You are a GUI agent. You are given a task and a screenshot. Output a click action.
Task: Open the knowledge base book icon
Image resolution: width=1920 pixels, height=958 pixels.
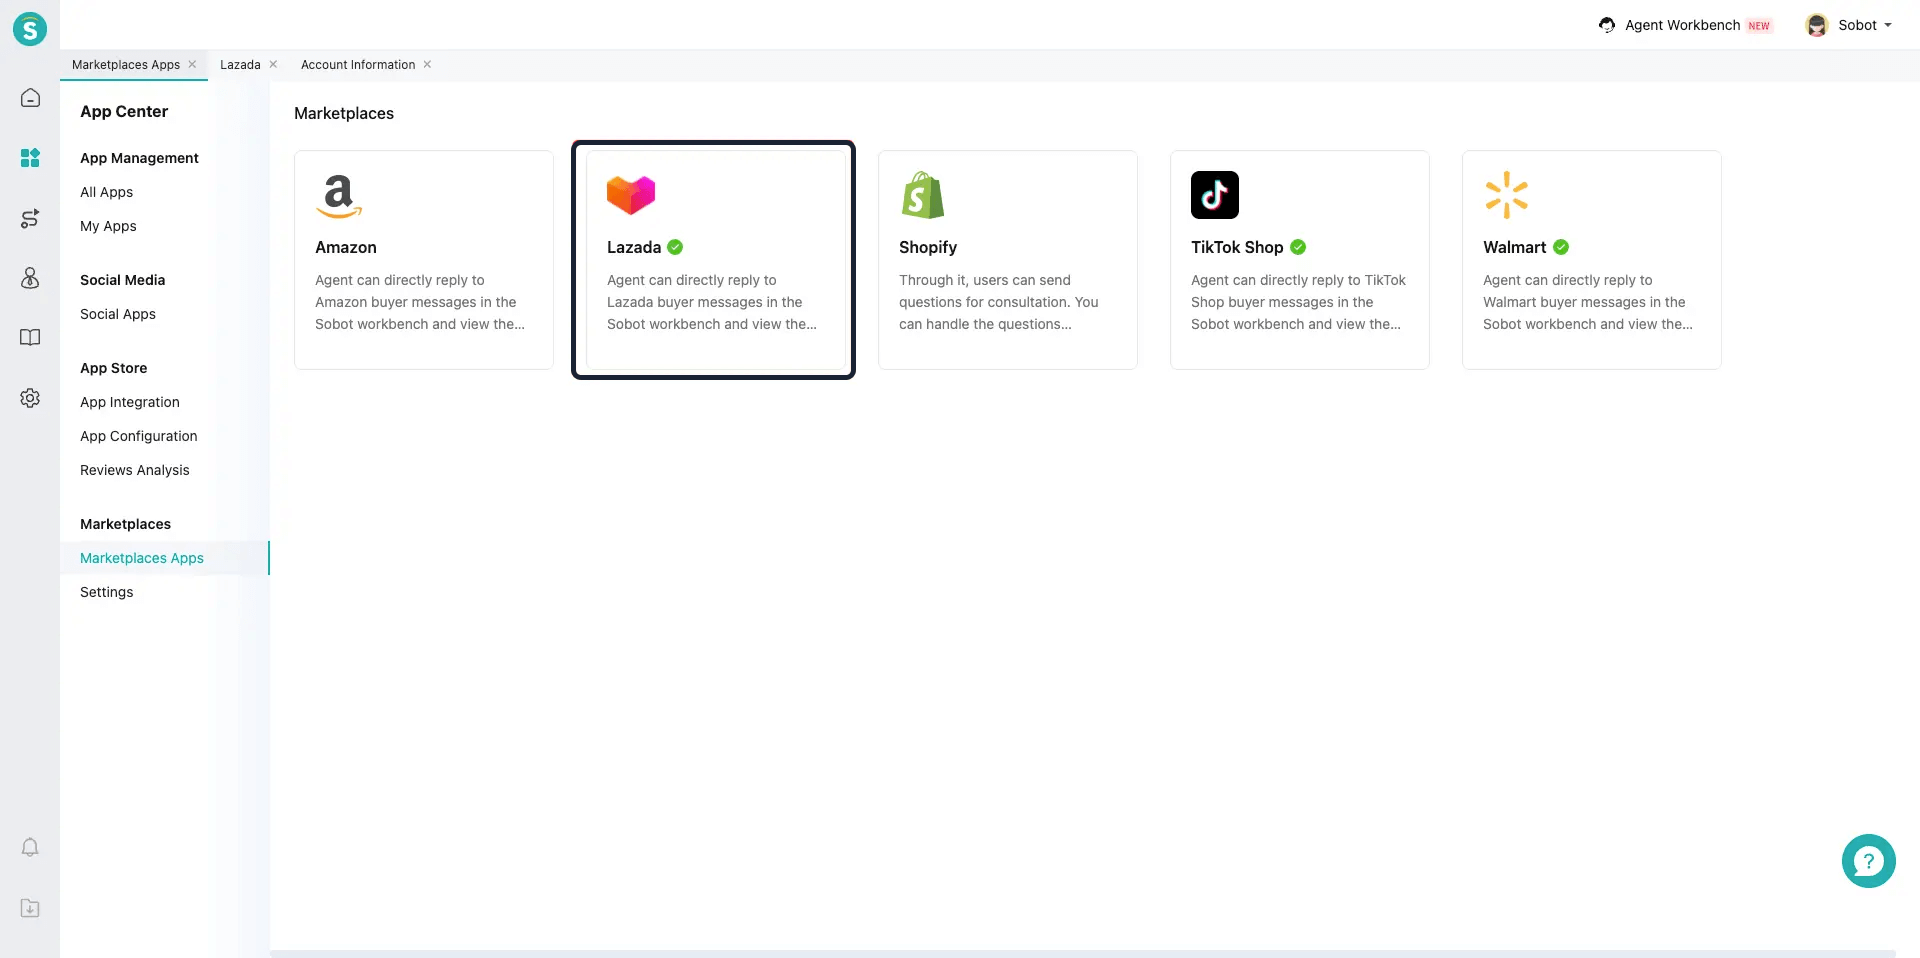30,338
